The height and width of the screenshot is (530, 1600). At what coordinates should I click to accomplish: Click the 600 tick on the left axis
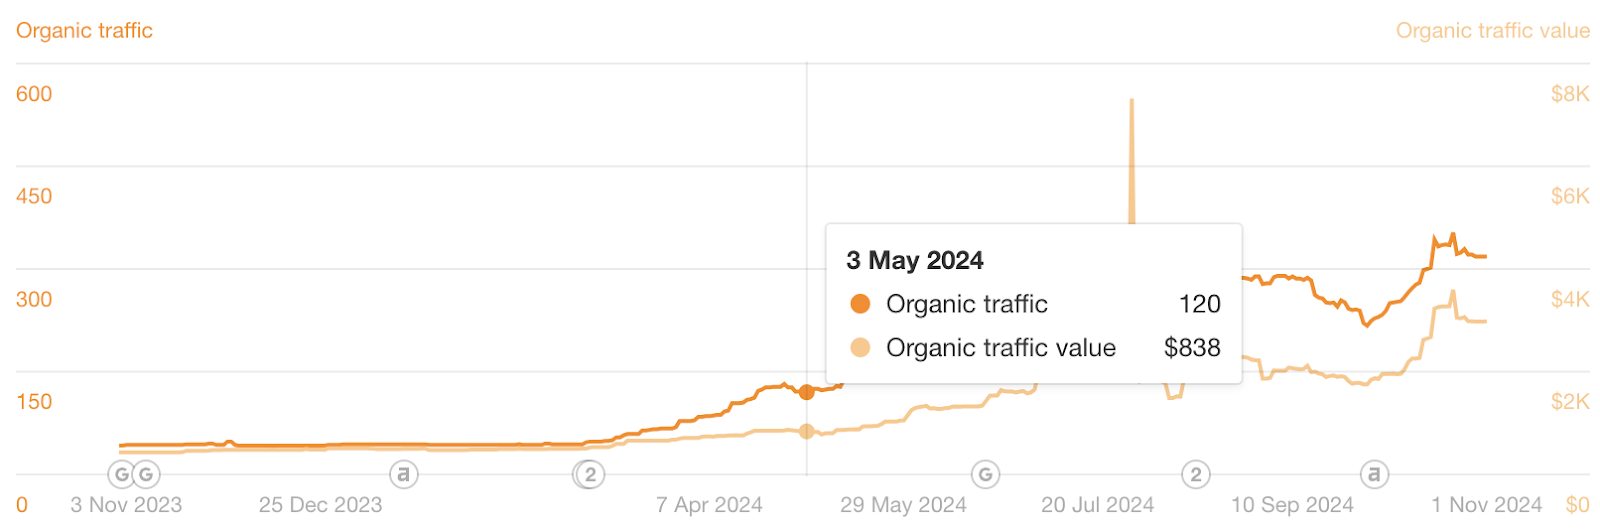[34, 94]
